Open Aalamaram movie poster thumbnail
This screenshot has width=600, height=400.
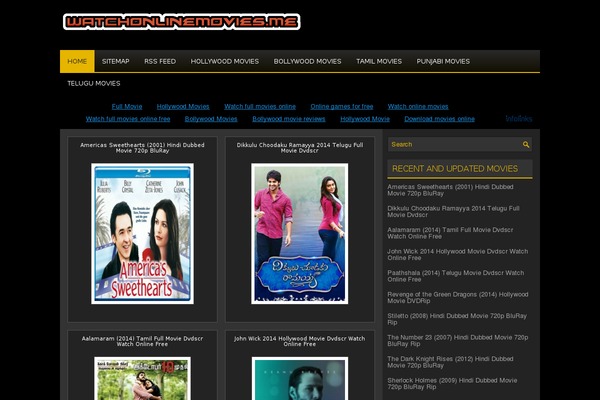coord(142,378)
